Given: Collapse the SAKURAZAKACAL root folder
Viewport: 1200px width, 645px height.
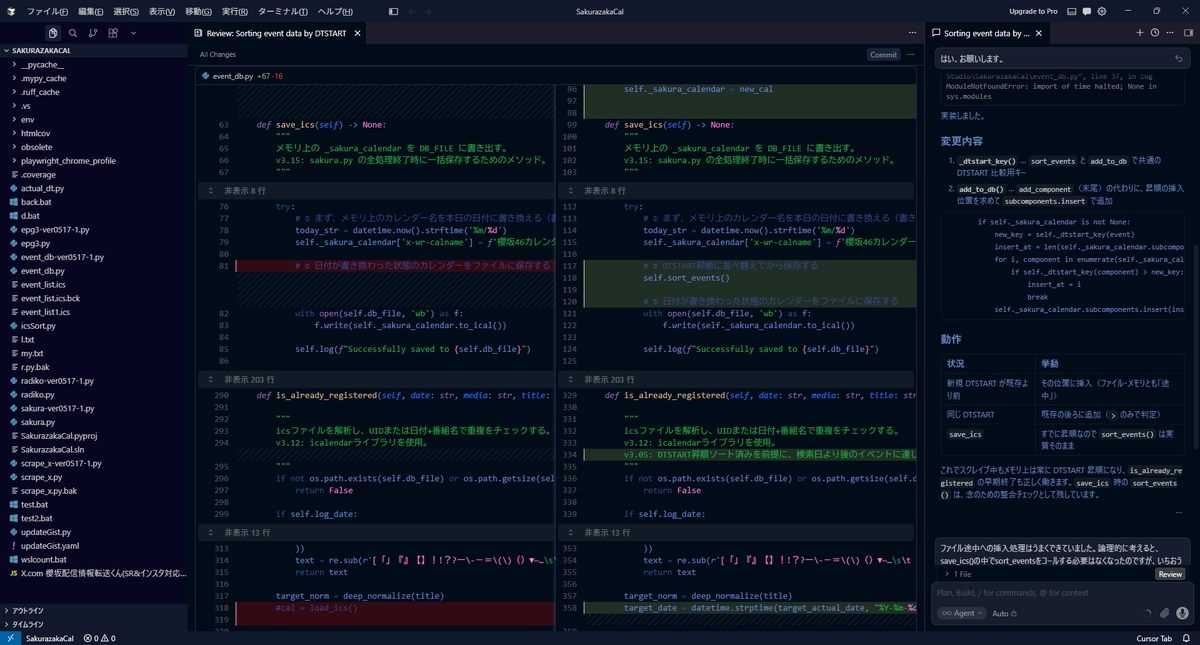Looking at the screenshot, I should point(95,50).
